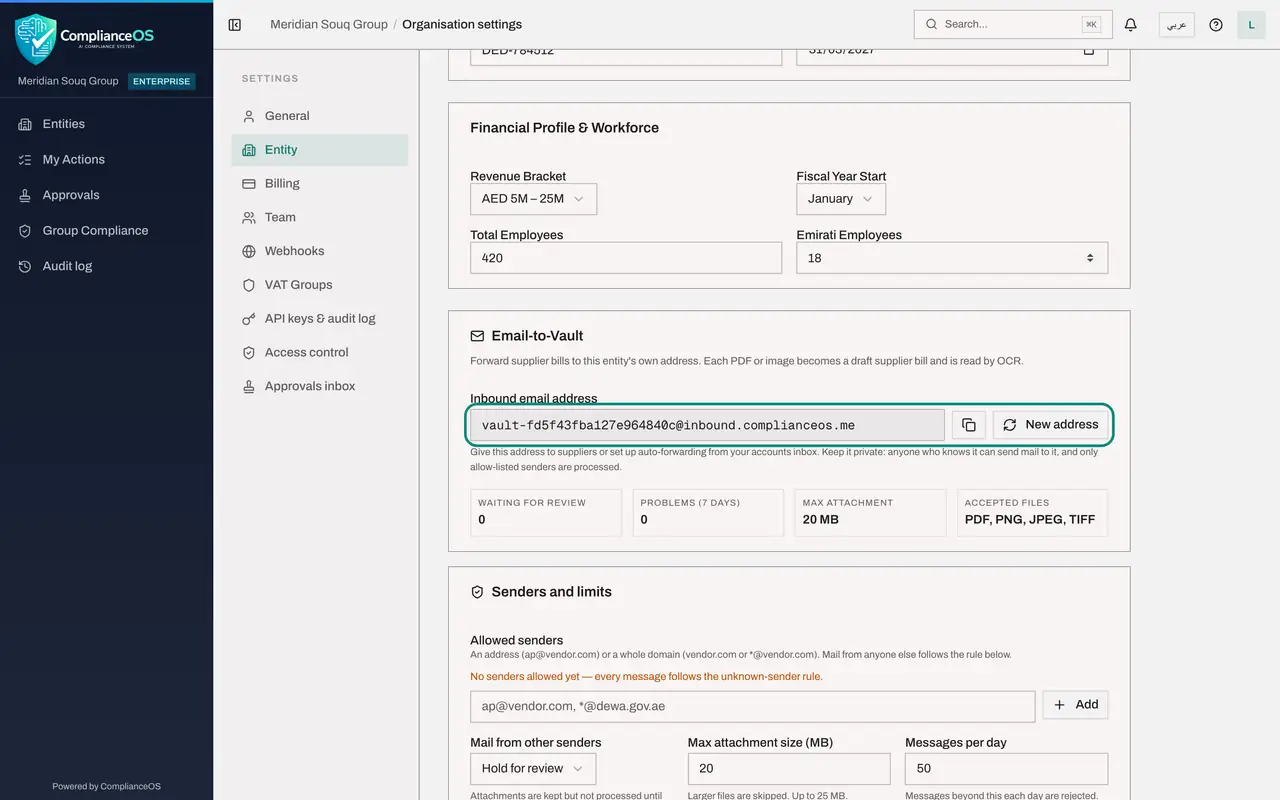Viewport: 1280px width, 800px height.
Task: Open Billing settings
Action: [320, 184]
